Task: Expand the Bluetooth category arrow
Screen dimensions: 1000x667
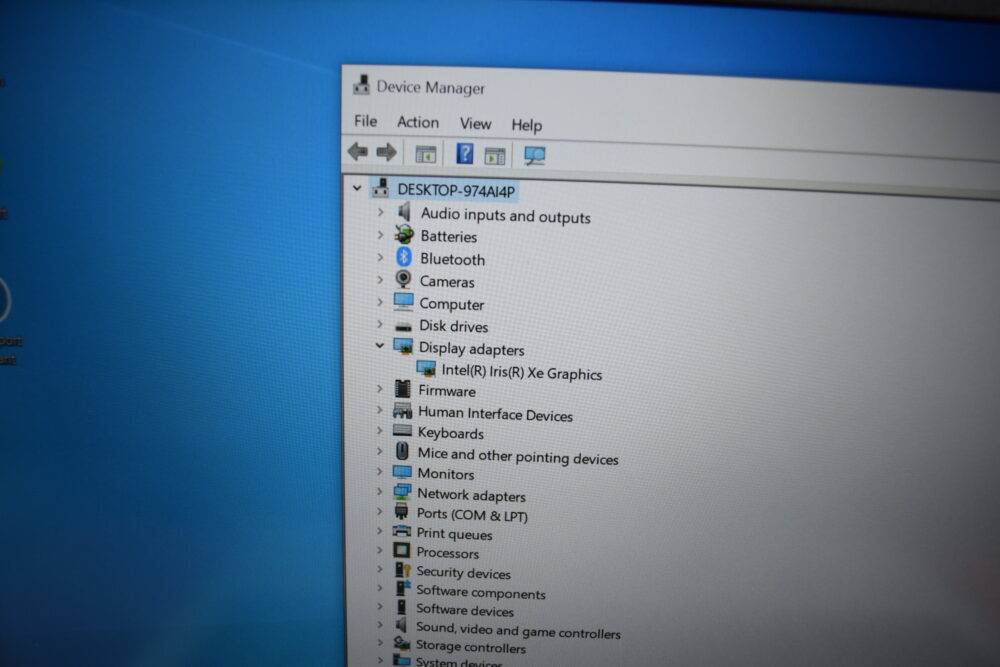Action: pos(381,257)
